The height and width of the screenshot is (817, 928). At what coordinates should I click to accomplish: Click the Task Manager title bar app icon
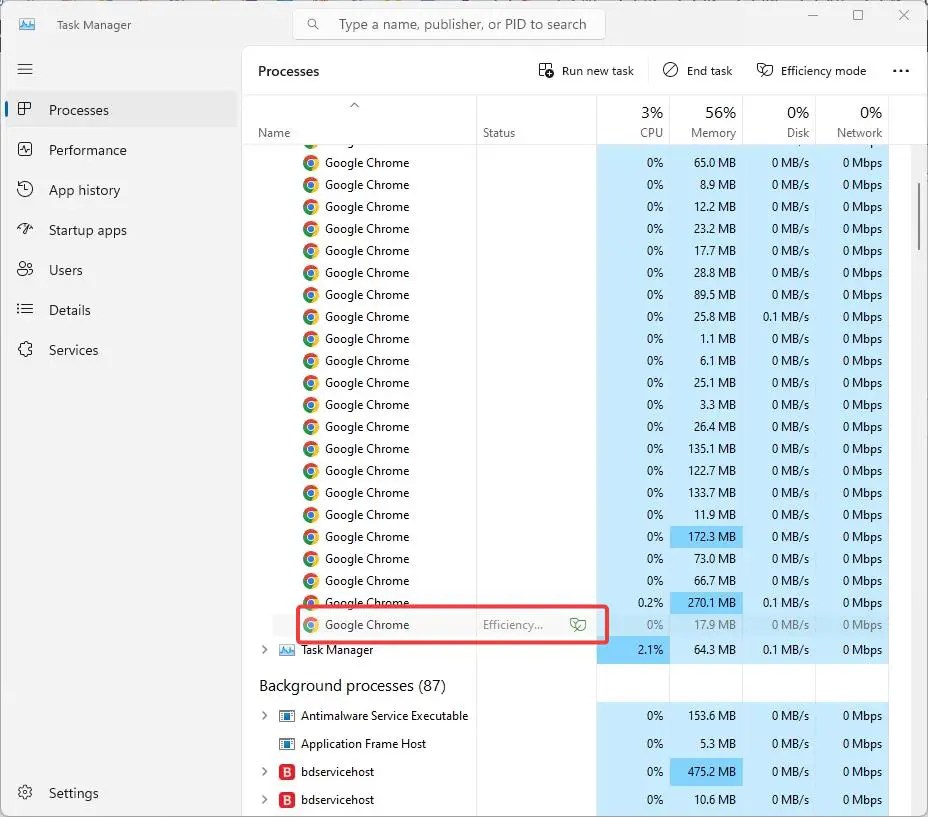[27, 24]
